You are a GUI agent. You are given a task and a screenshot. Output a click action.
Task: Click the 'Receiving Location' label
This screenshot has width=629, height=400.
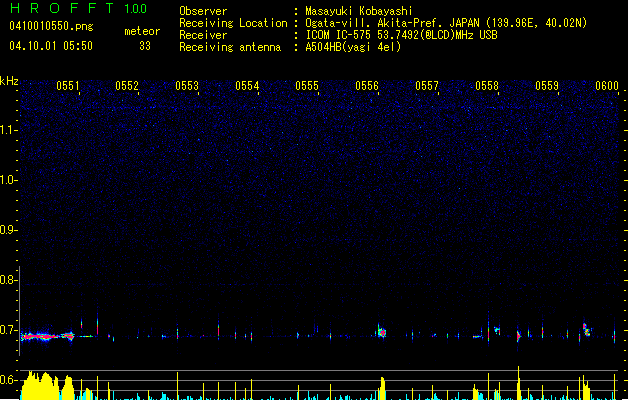coord(233,23)
